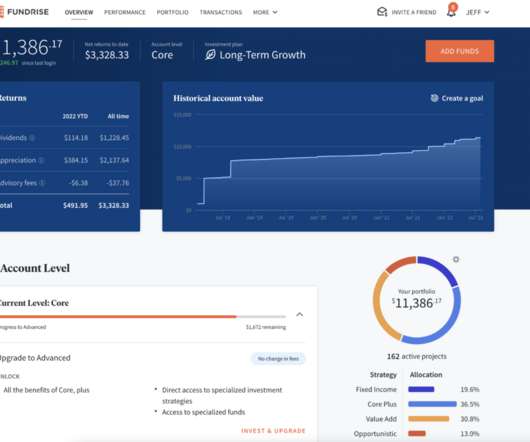Image resolution: width=530 pixels, height=442 pixels.
Task: Click the Access to specialized funds bullet
Action: [203, 412]
